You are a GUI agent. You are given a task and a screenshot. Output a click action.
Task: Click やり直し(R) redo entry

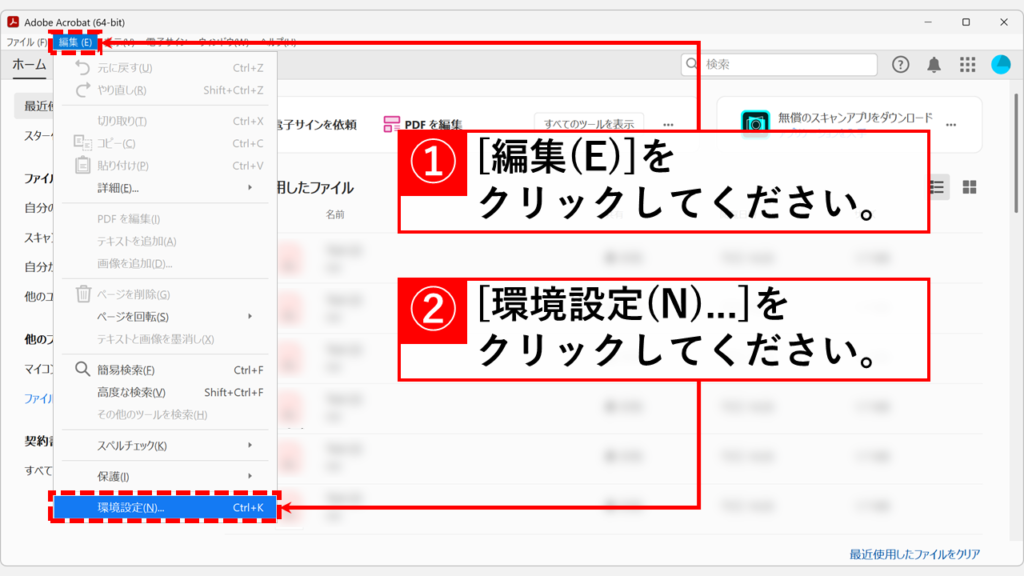point(165,90)
